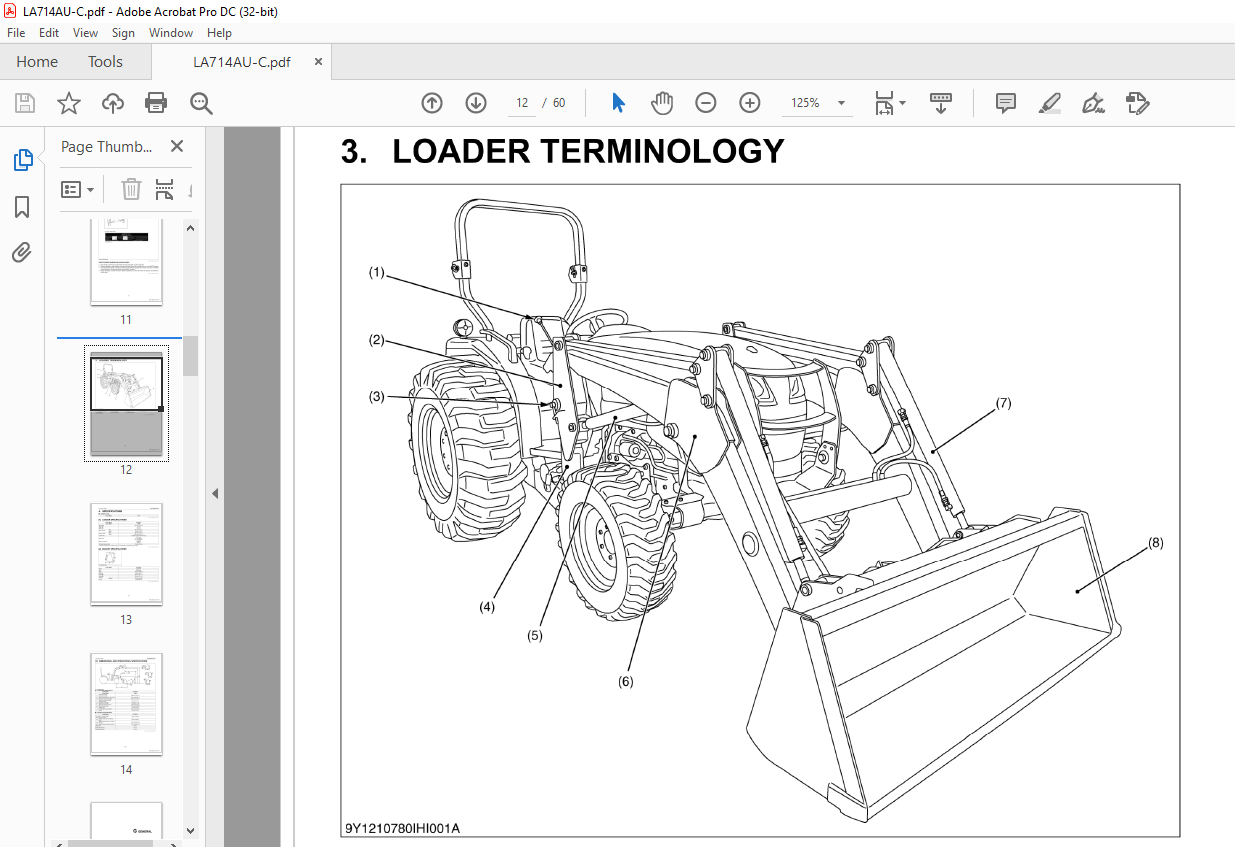Image resolution: width=1235 pixels, height=847 pixels.
Task: Switch to the Tools tab
Action: pyautogui.click(x=105, y=62)
